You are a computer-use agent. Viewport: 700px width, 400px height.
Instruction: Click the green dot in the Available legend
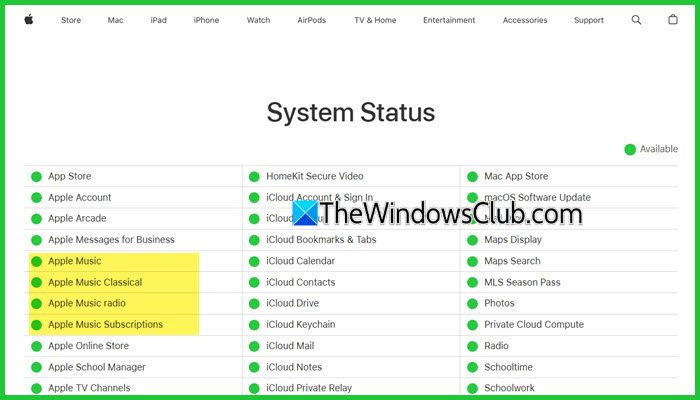tap(630, 150)
